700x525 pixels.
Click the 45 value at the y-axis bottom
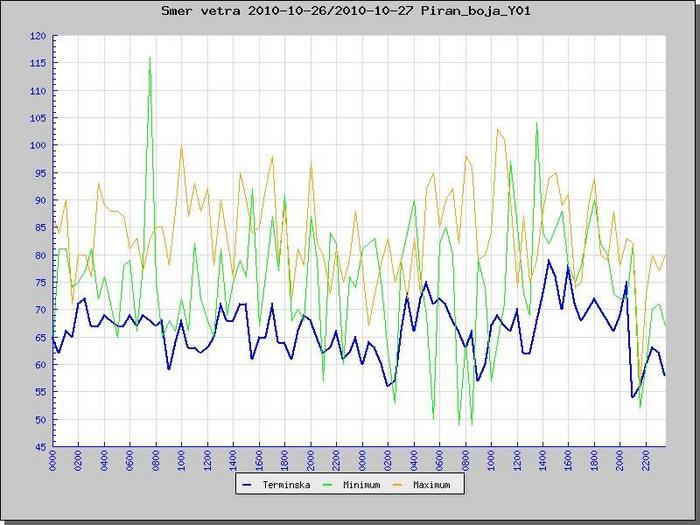click(40, 447)
